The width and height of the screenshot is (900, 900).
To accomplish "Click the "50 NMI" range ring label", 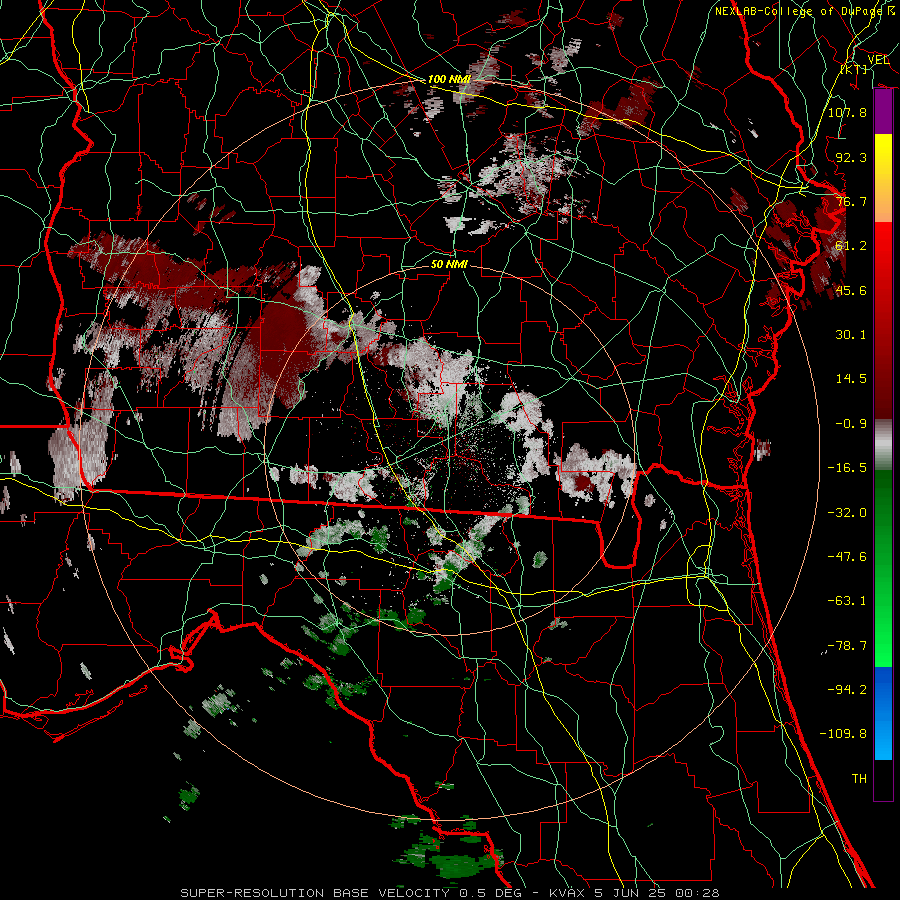I will click(449, 264).
